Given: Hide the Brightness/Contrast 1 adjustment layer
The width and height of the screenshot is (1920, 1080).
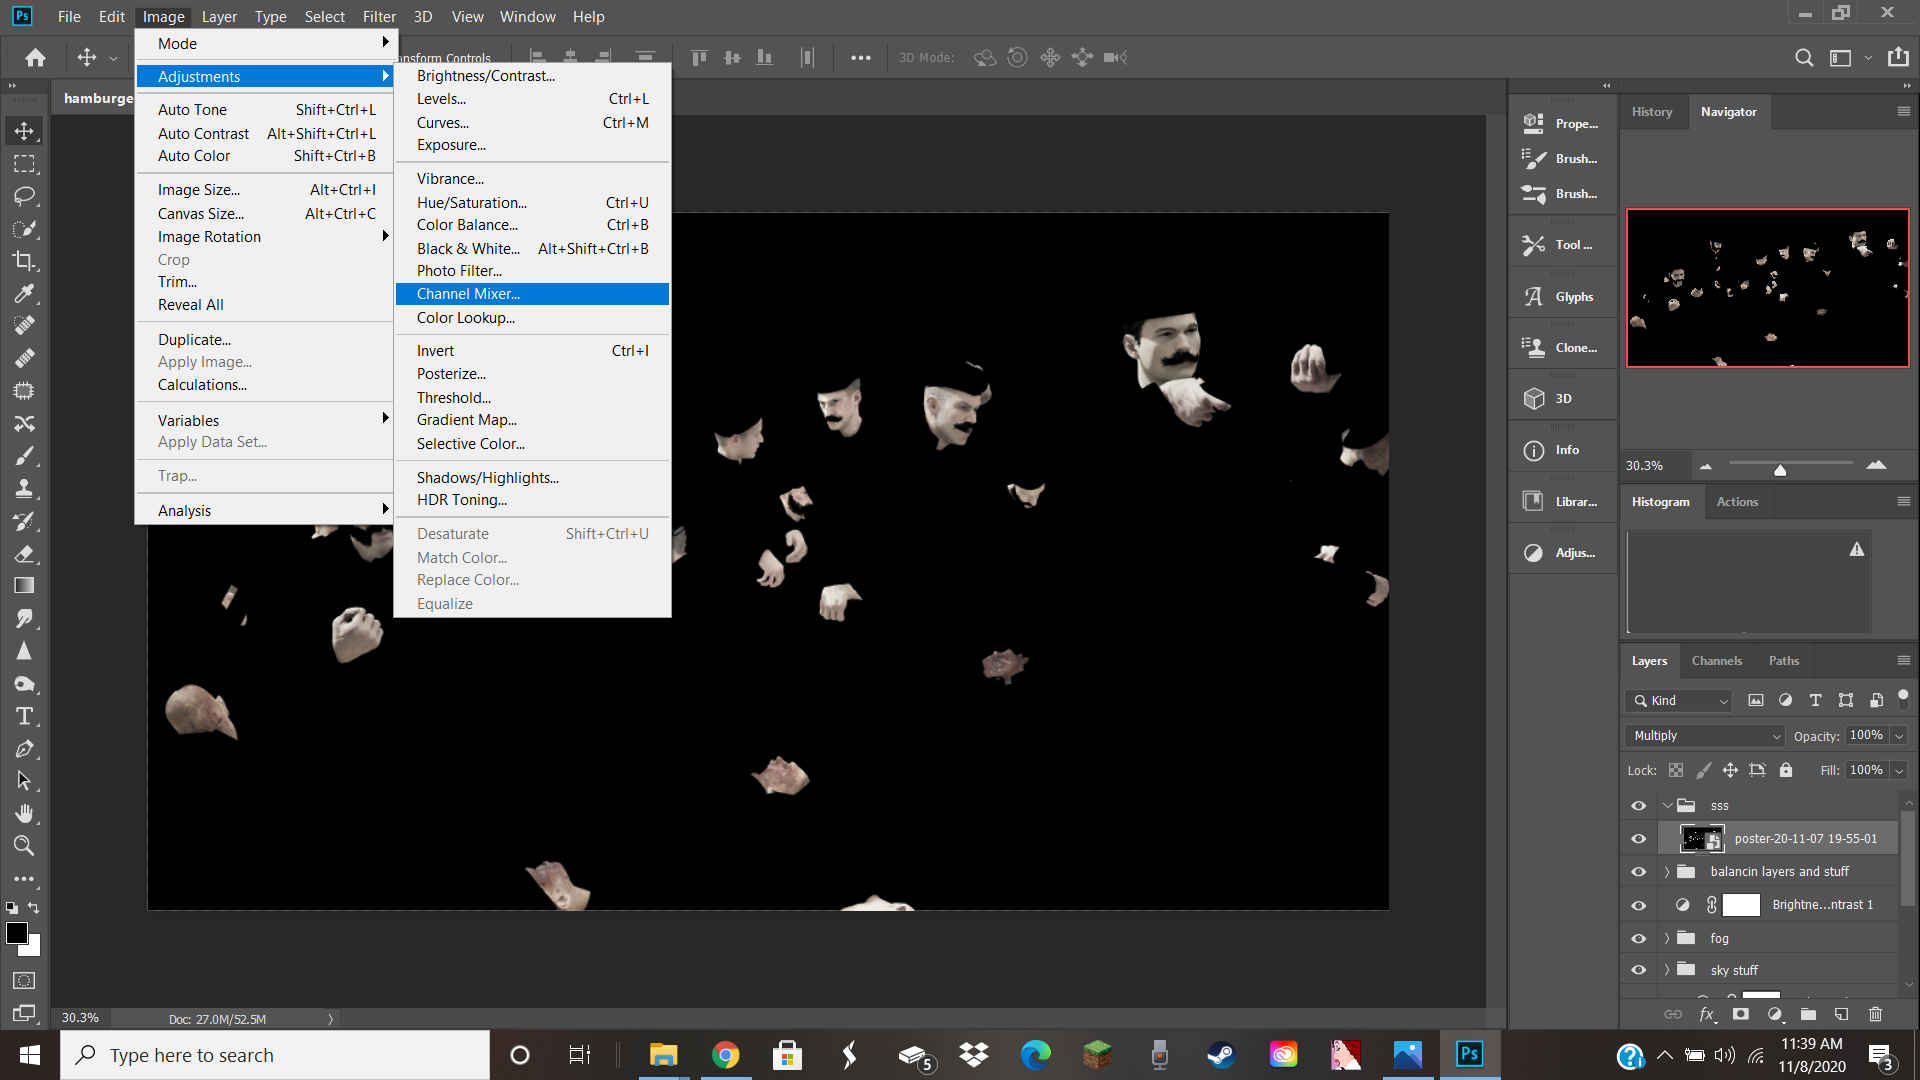Looking at the screenshot, I should click(1638, 905).
